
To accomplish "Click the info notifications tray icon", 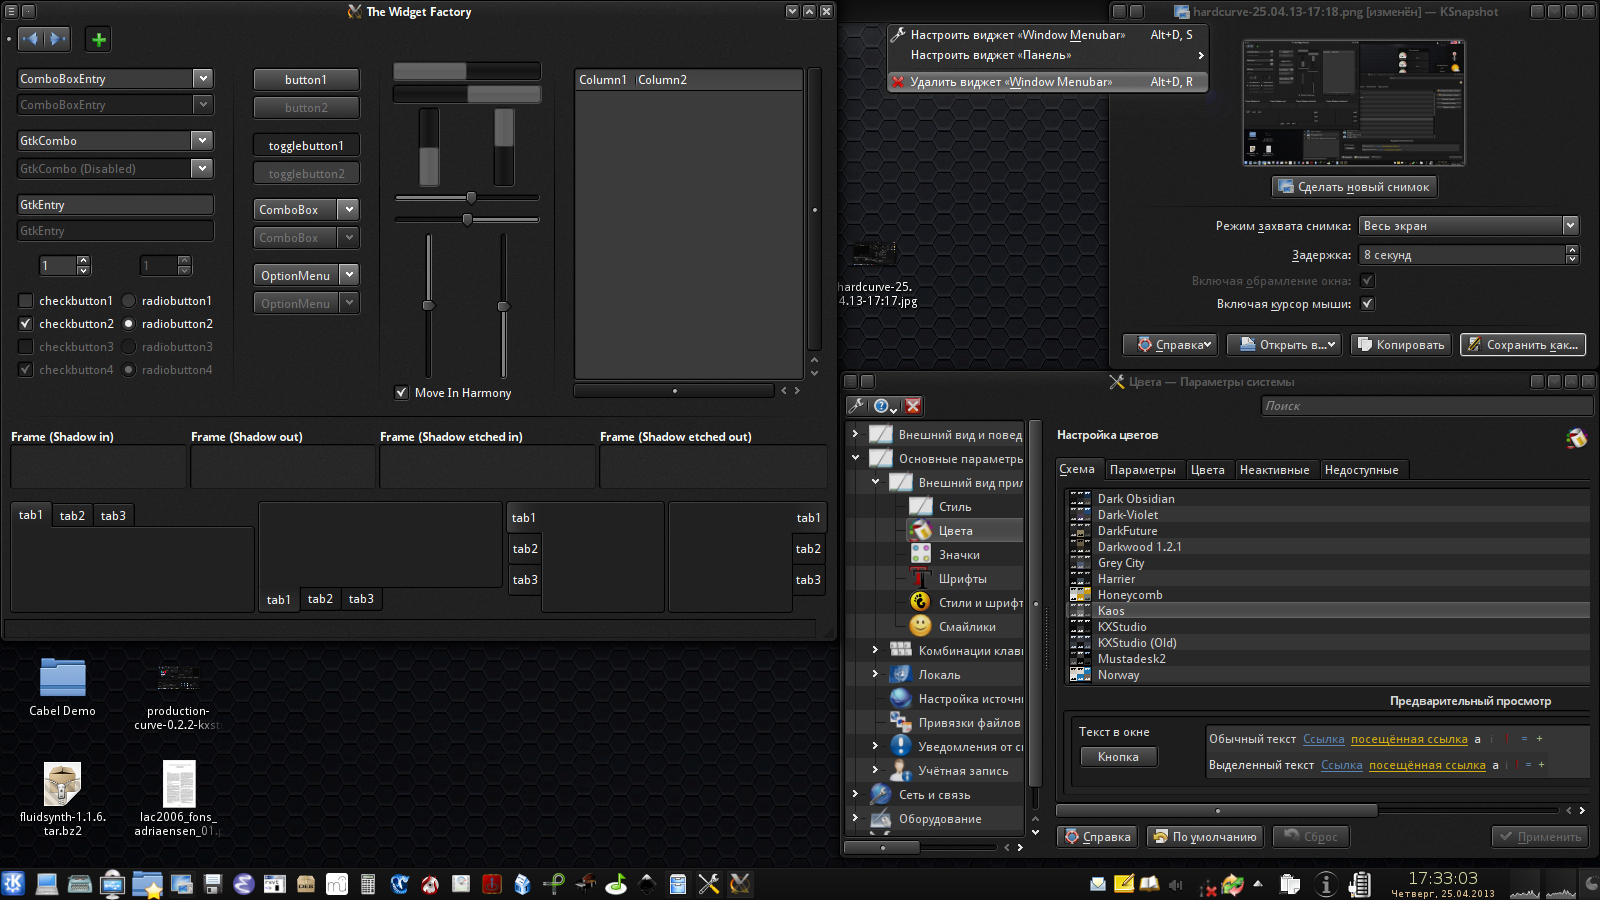I will 1326,884.
